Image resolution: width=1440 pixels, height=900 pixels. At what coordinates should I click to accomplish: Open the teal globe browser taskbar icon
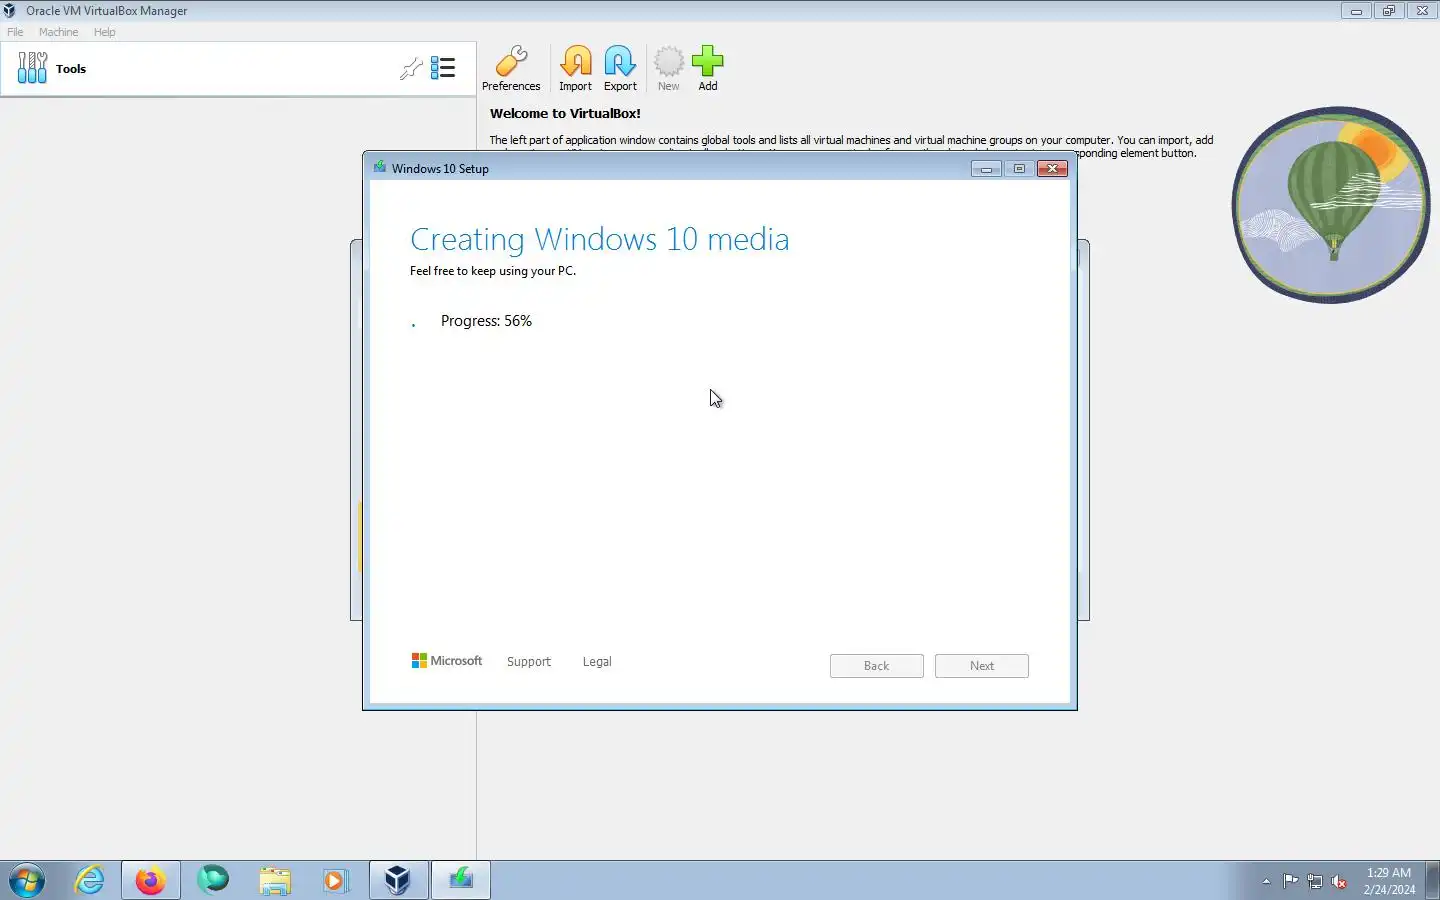[x=212, y=880]
